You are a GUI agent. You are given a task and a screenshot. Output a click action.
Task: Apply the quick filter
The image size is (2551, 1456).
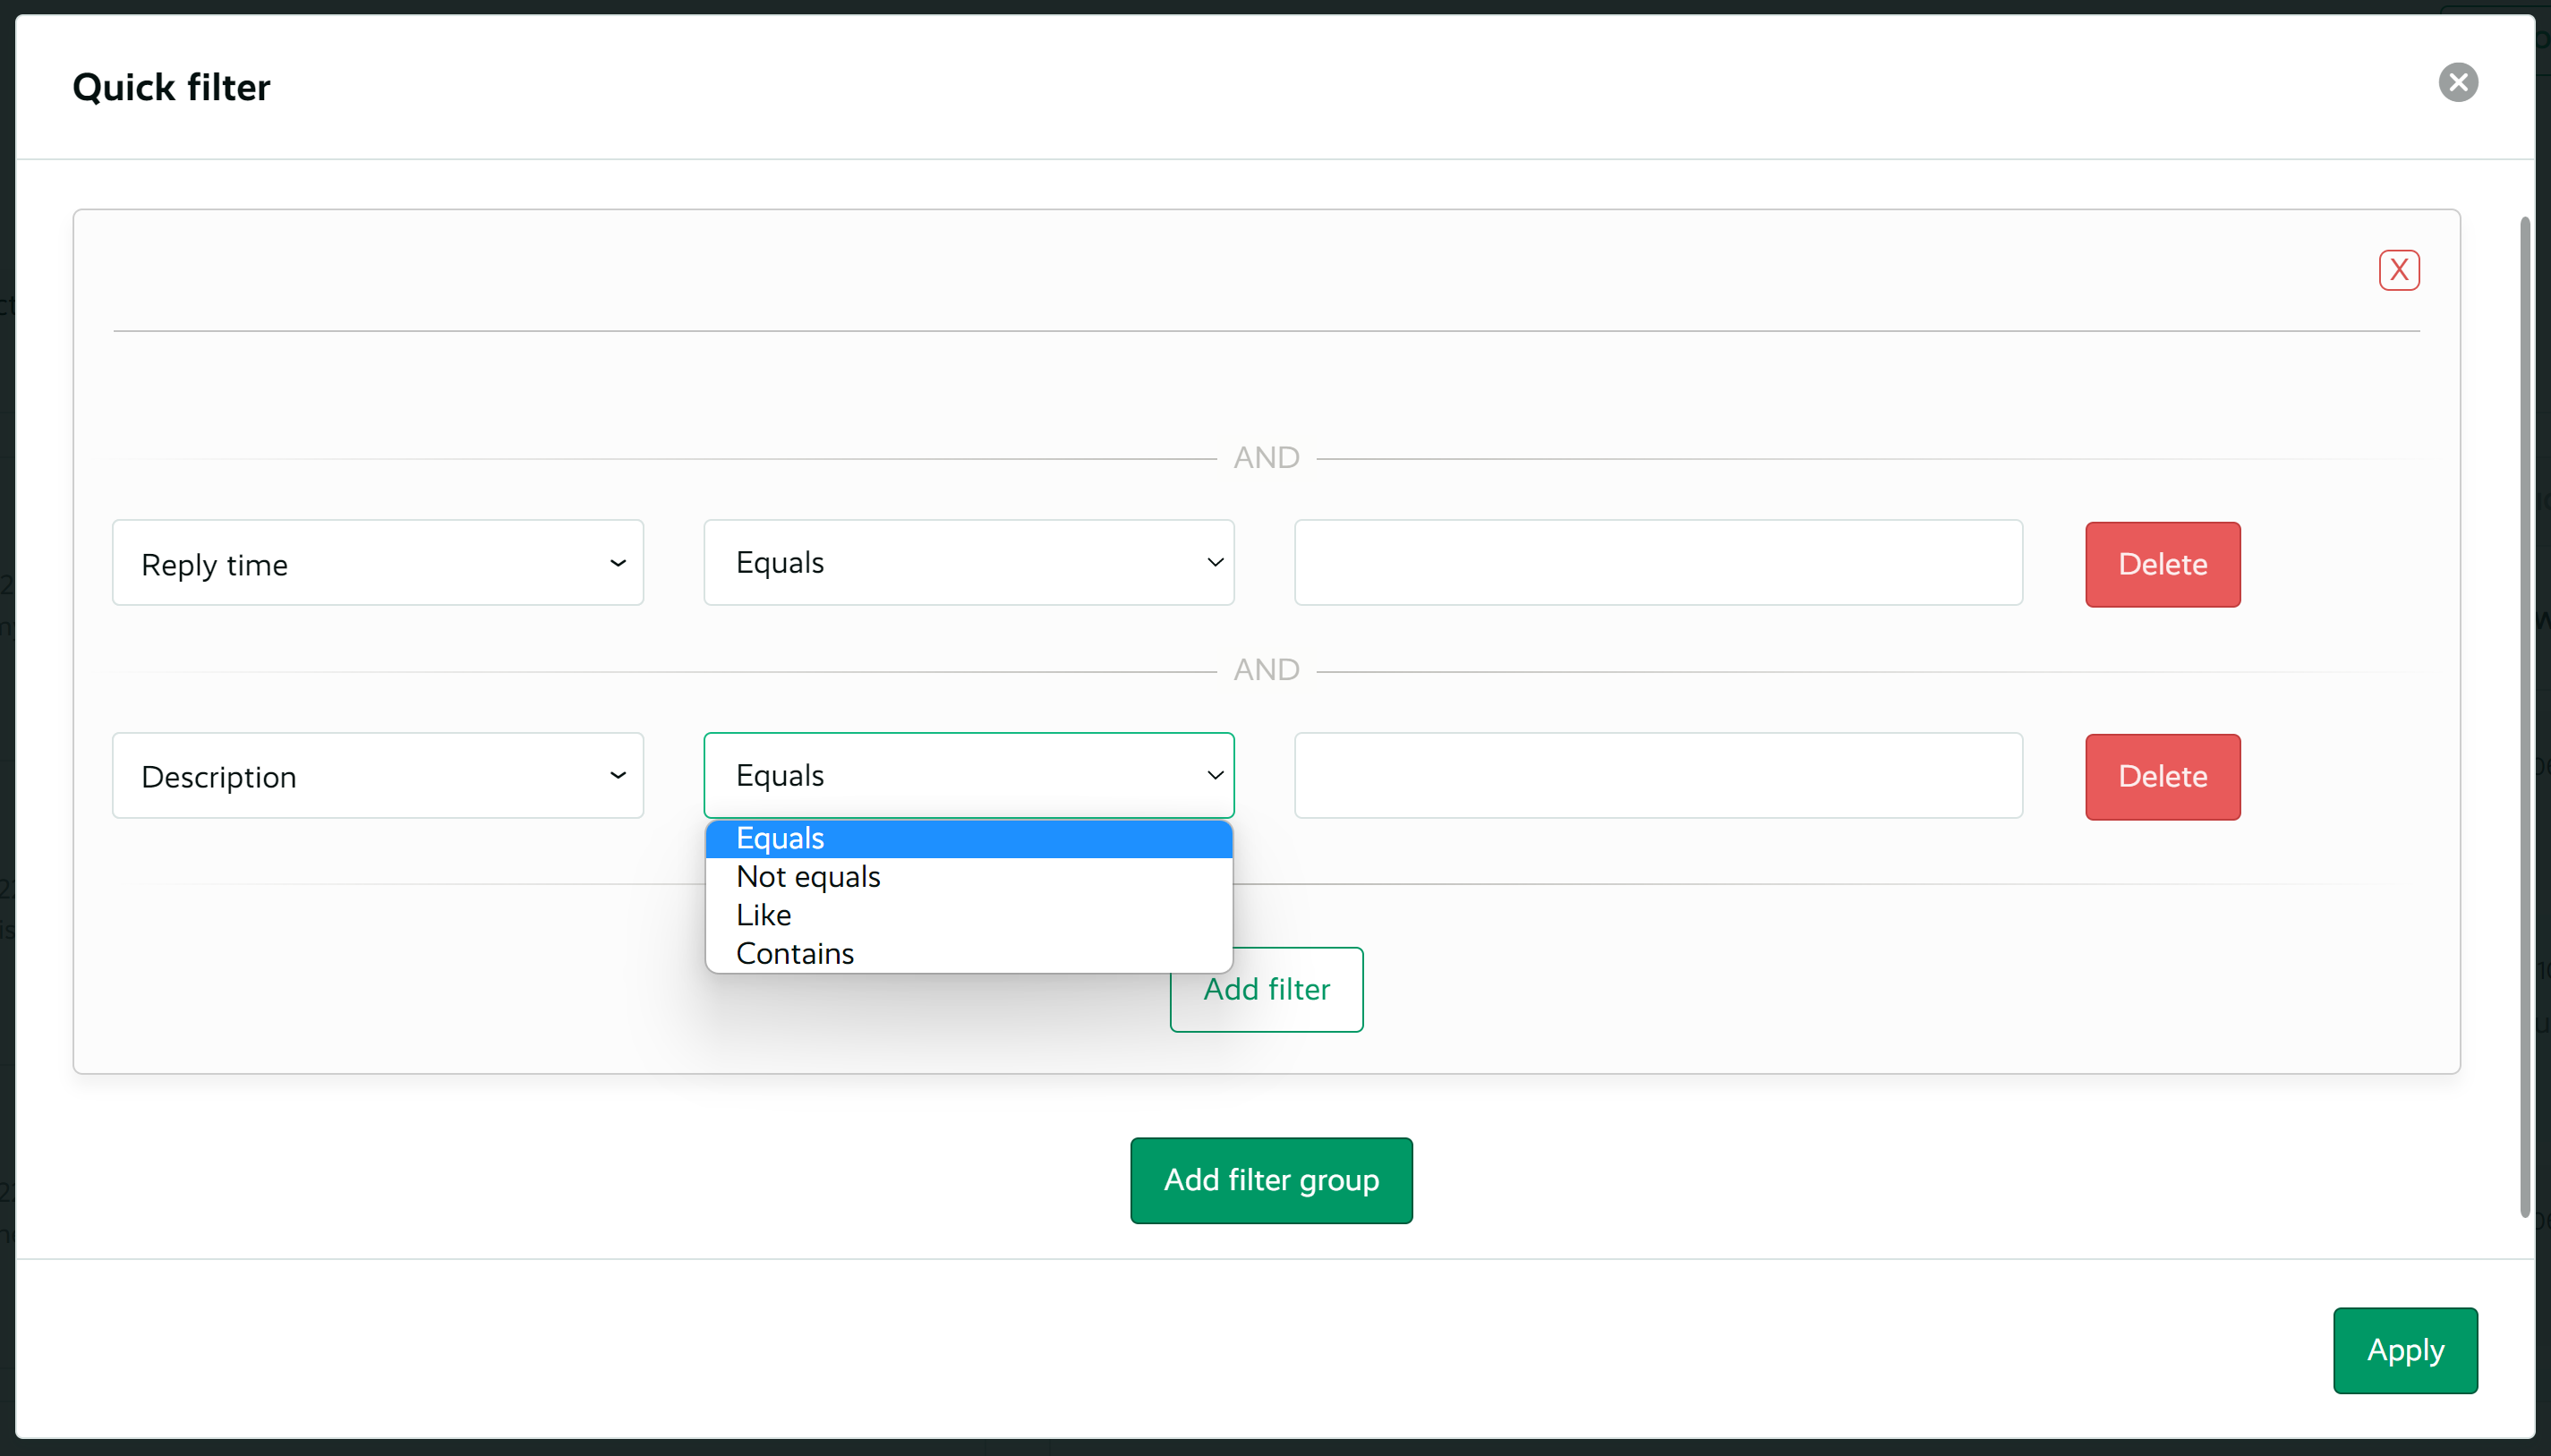point(2404,1350)
